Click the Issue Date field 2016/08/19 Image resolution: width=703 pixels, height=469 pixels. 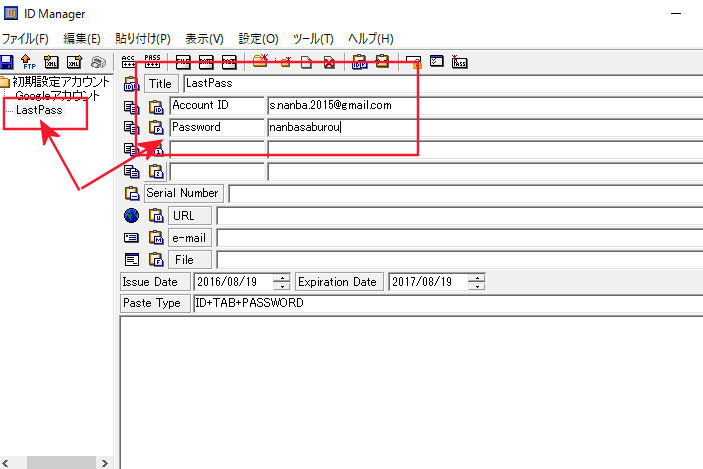click(x=234, y=282)
